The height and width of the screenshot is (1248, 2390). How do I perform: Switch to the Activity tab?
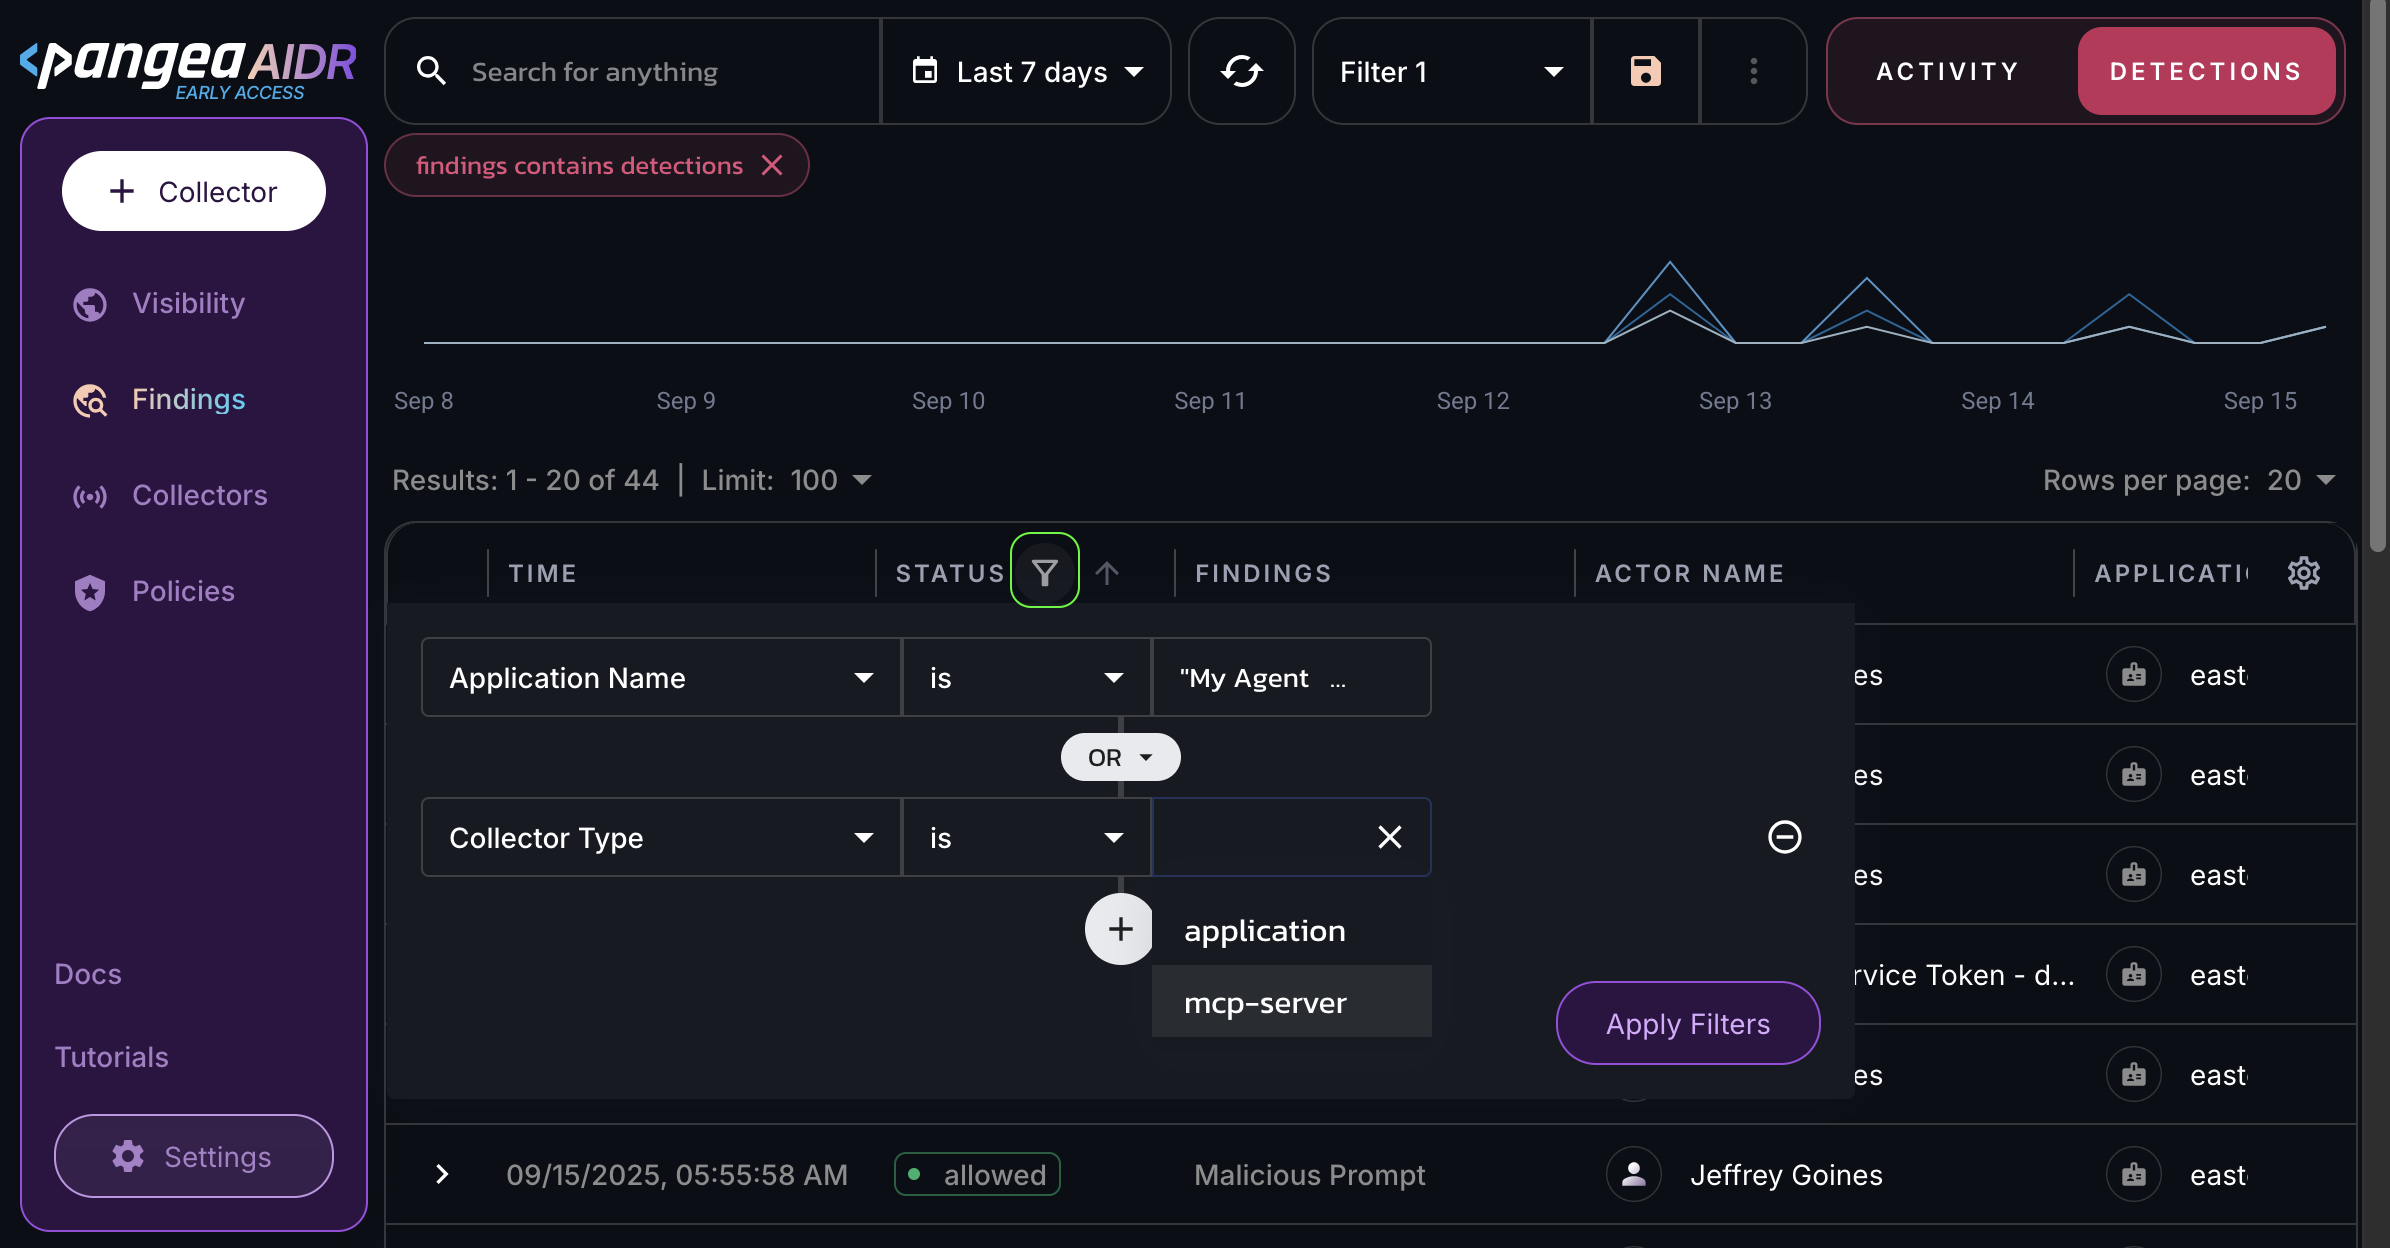coord(1947,71)
